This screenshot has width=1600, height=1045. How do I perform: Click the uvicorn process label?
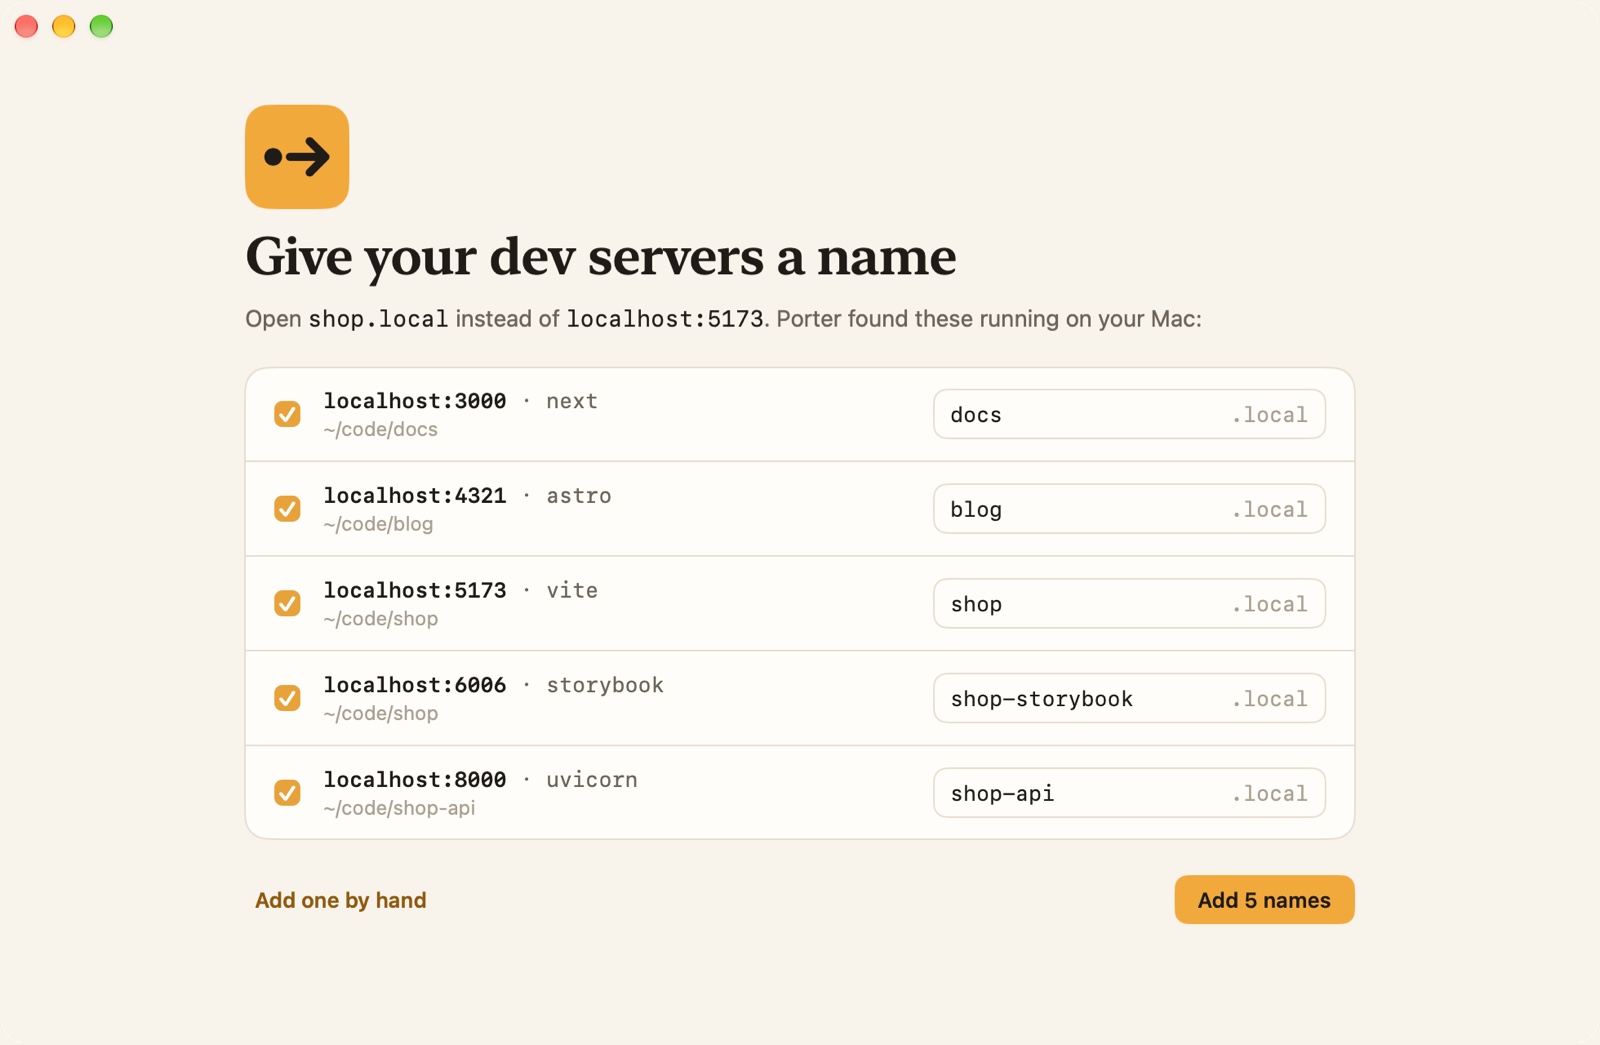[x=592, y=780]
